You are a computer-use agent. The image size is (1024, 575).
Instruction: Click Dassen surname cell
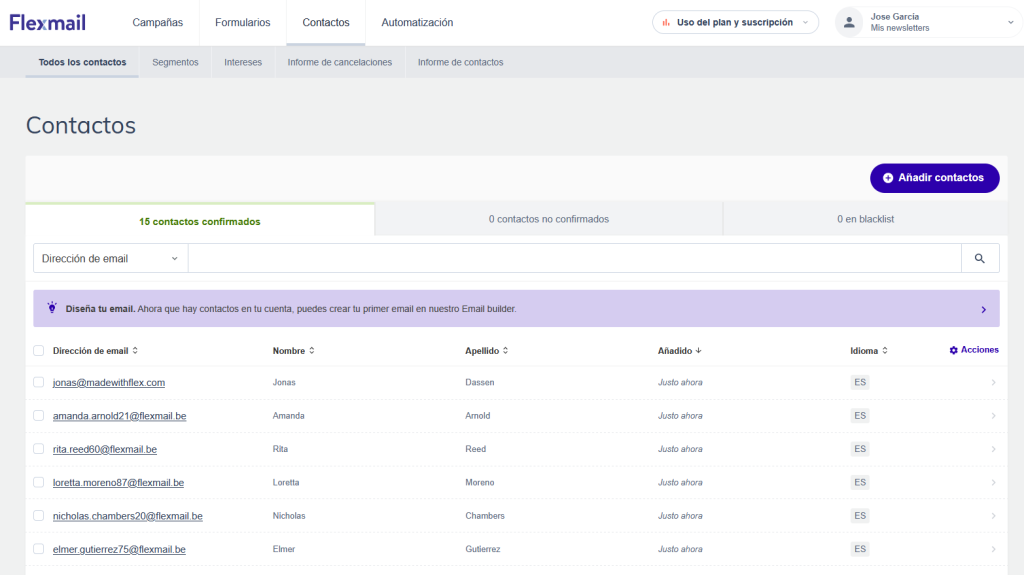[480, 382]
